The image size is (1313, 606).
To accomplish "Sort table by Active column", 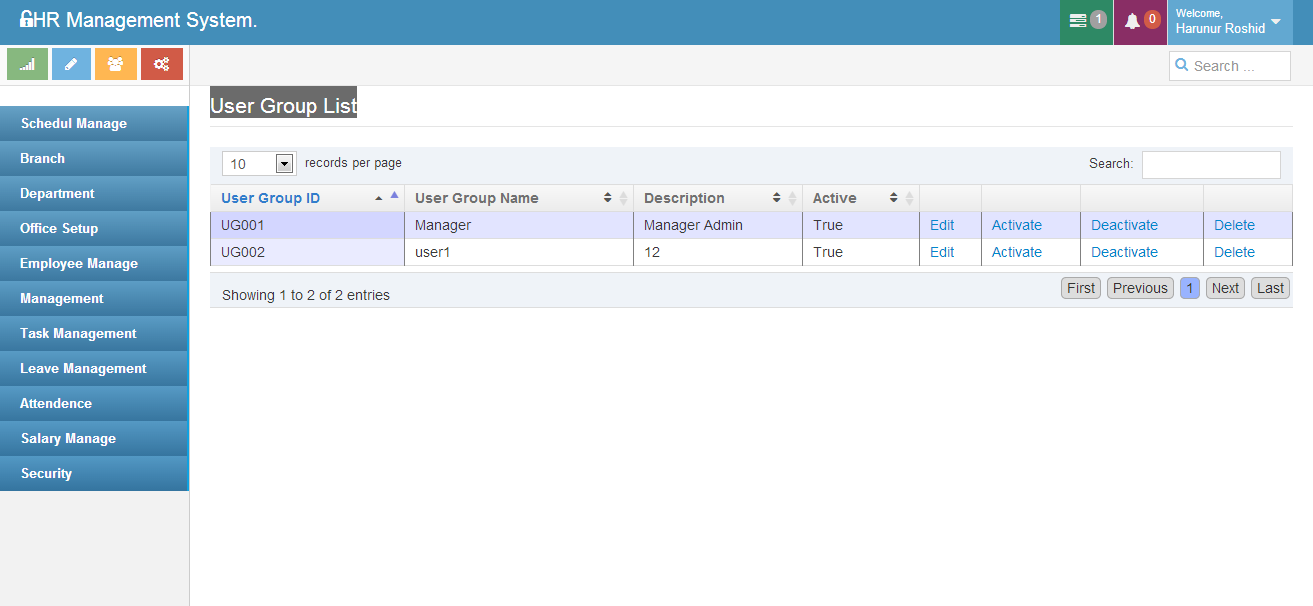I will 860,198.
